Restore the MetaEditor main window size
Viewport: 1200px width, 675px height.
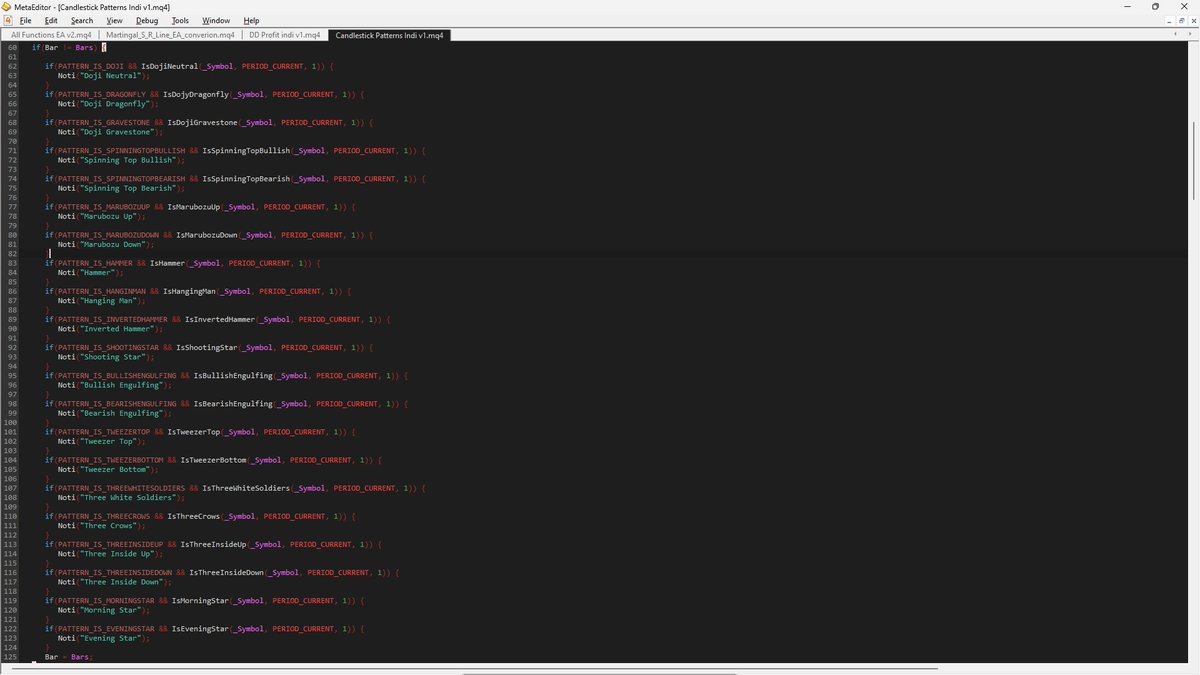[1155, 6]
